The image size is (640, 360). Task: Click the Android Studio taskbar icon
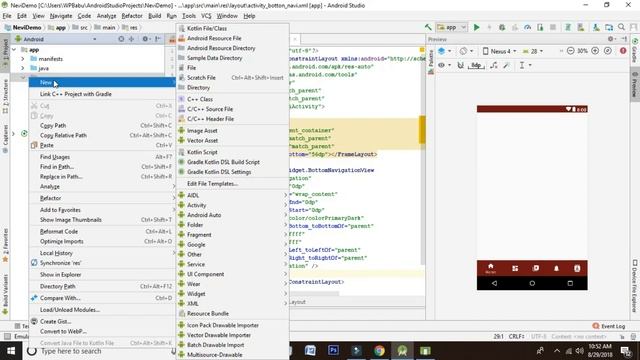[402, 351]
